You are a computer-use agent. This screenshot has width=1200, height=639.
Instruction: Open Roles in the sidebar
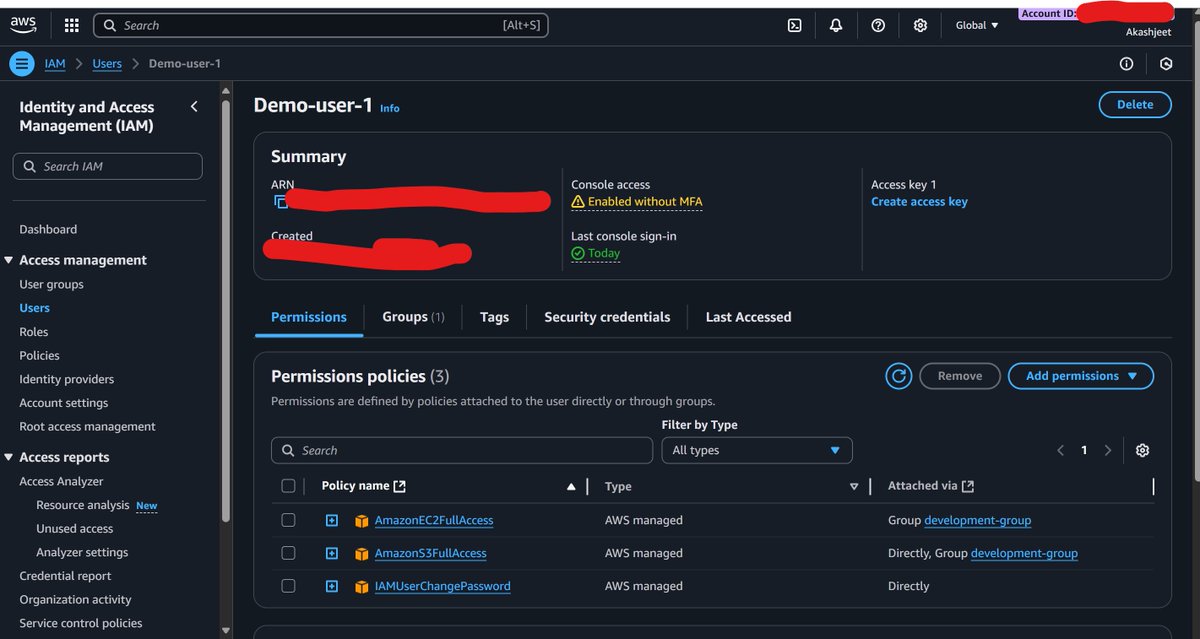33,332
